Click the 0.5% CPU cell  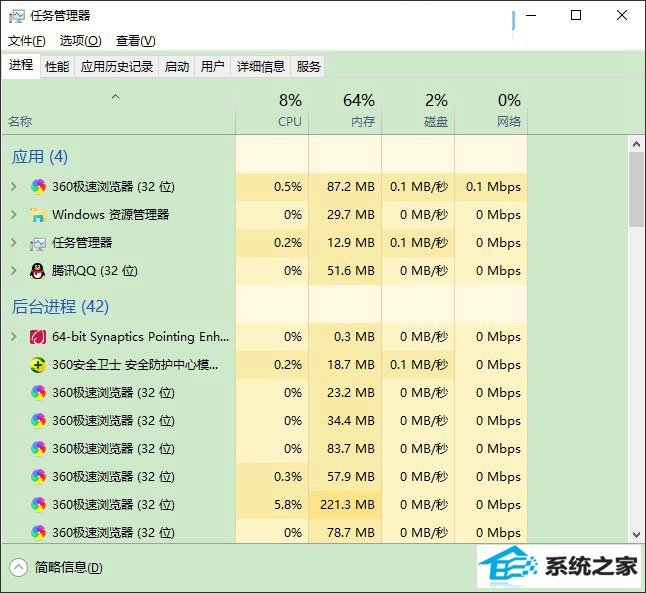(x=272, y=187)
